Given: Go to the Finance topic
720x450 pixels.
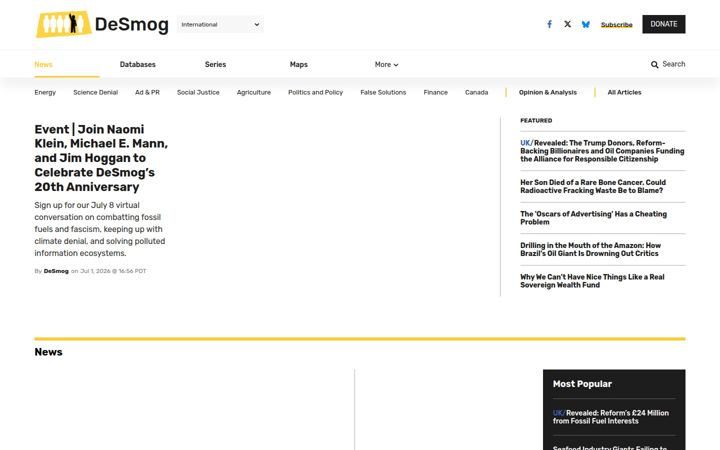Looking at the screenshot, I should (x=435, y=92).
